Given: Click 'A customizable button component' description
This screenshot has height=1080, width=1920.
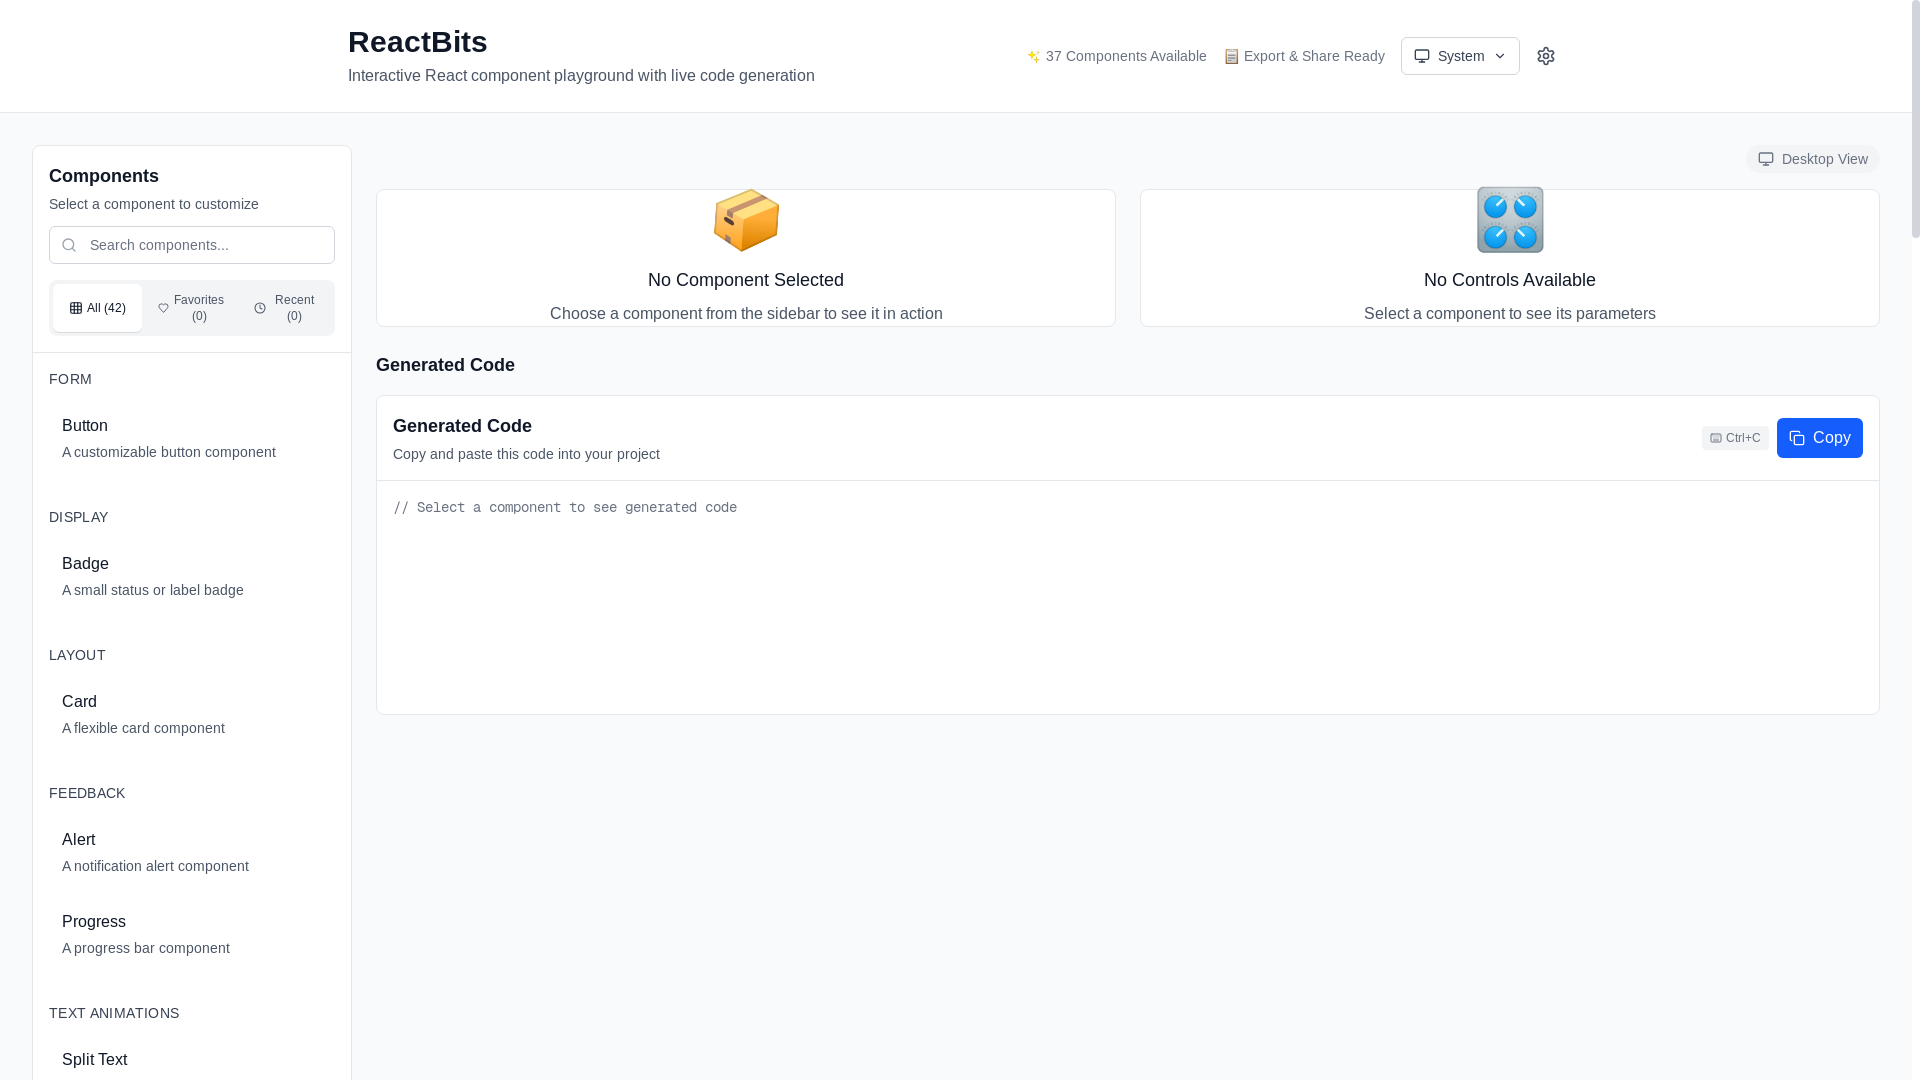Looking at the screenshot, I should [x=169, y=452].
